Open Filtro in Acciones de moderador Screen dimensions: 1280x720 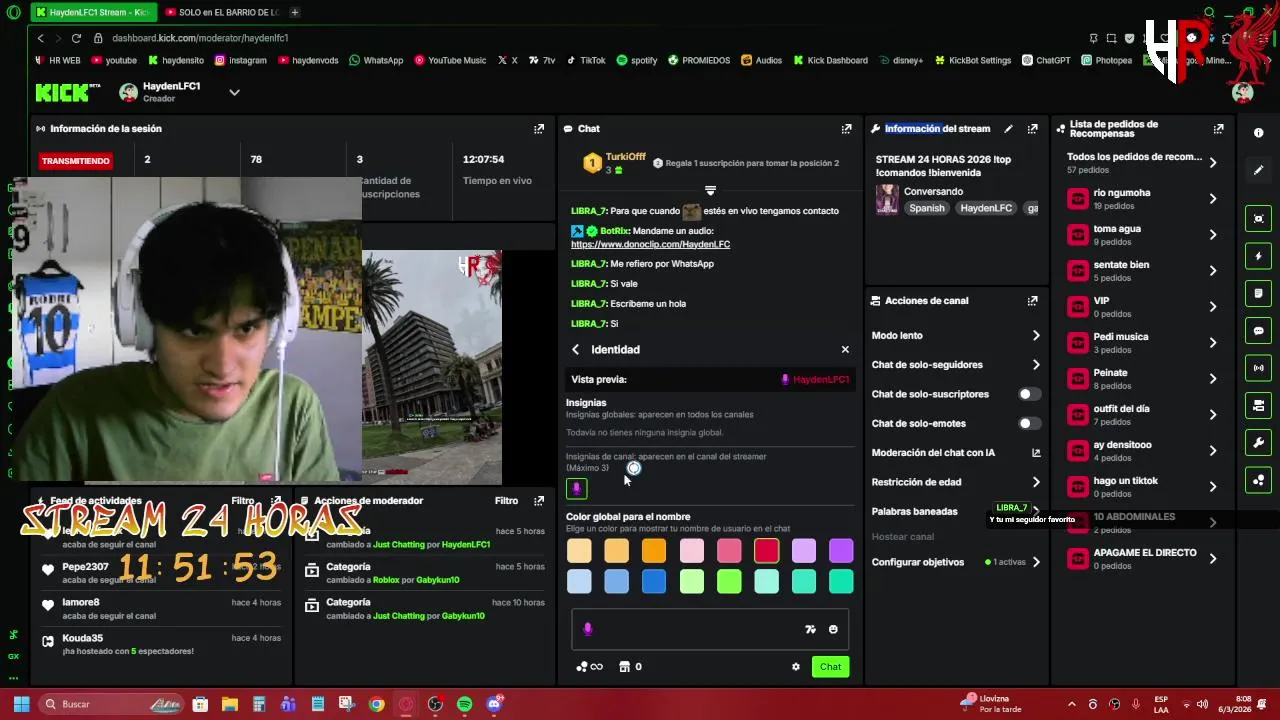pyautogui.click(x=506, y=500)
